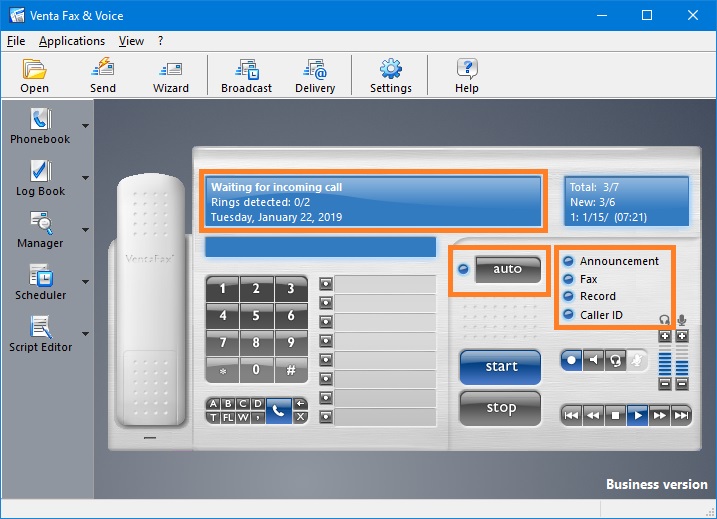Click the message counter display showing Total: 3/7
The width and height of the screenshot is (717, 519).
[x=626, y=202]
